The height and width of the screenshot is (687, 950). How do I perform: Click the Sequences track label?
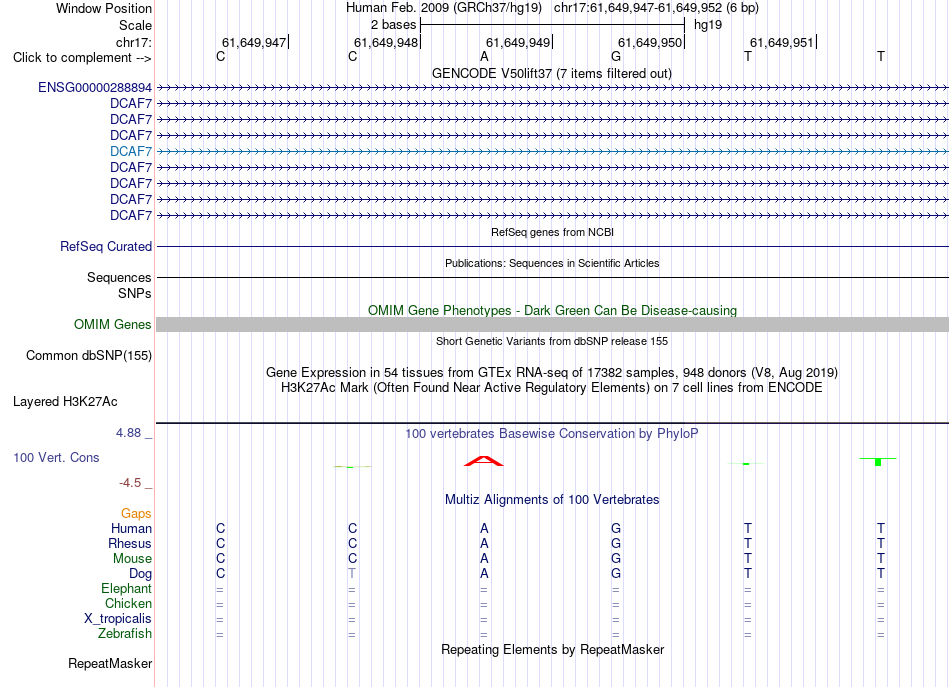tap(119, 277)
